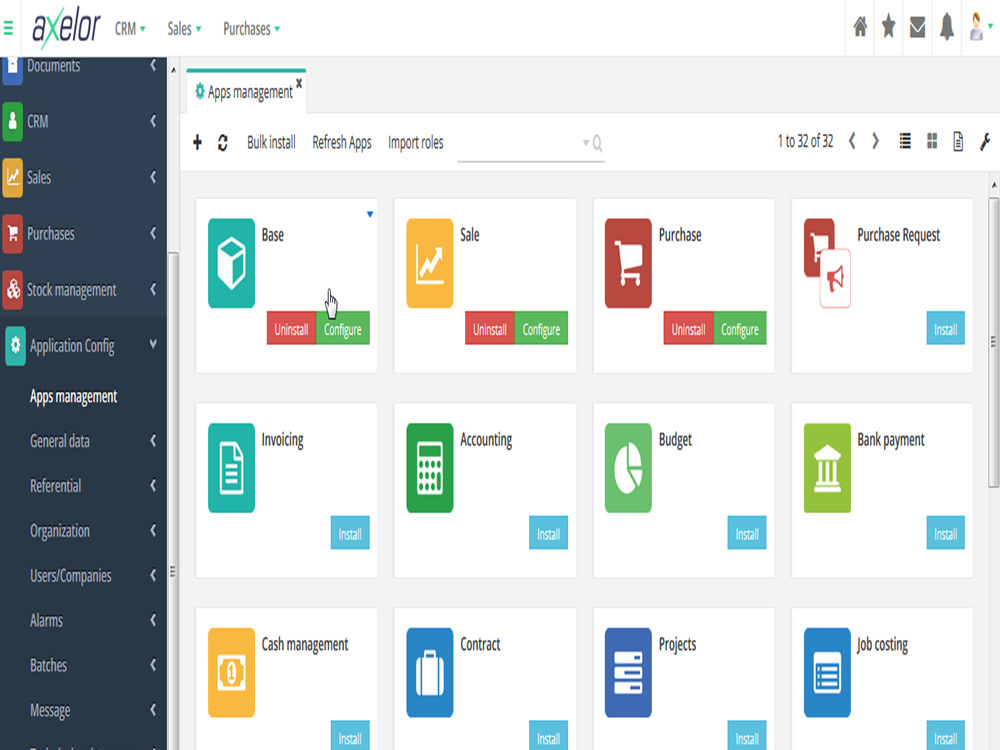Click the Purchase app cart icon

coord(628,263)
